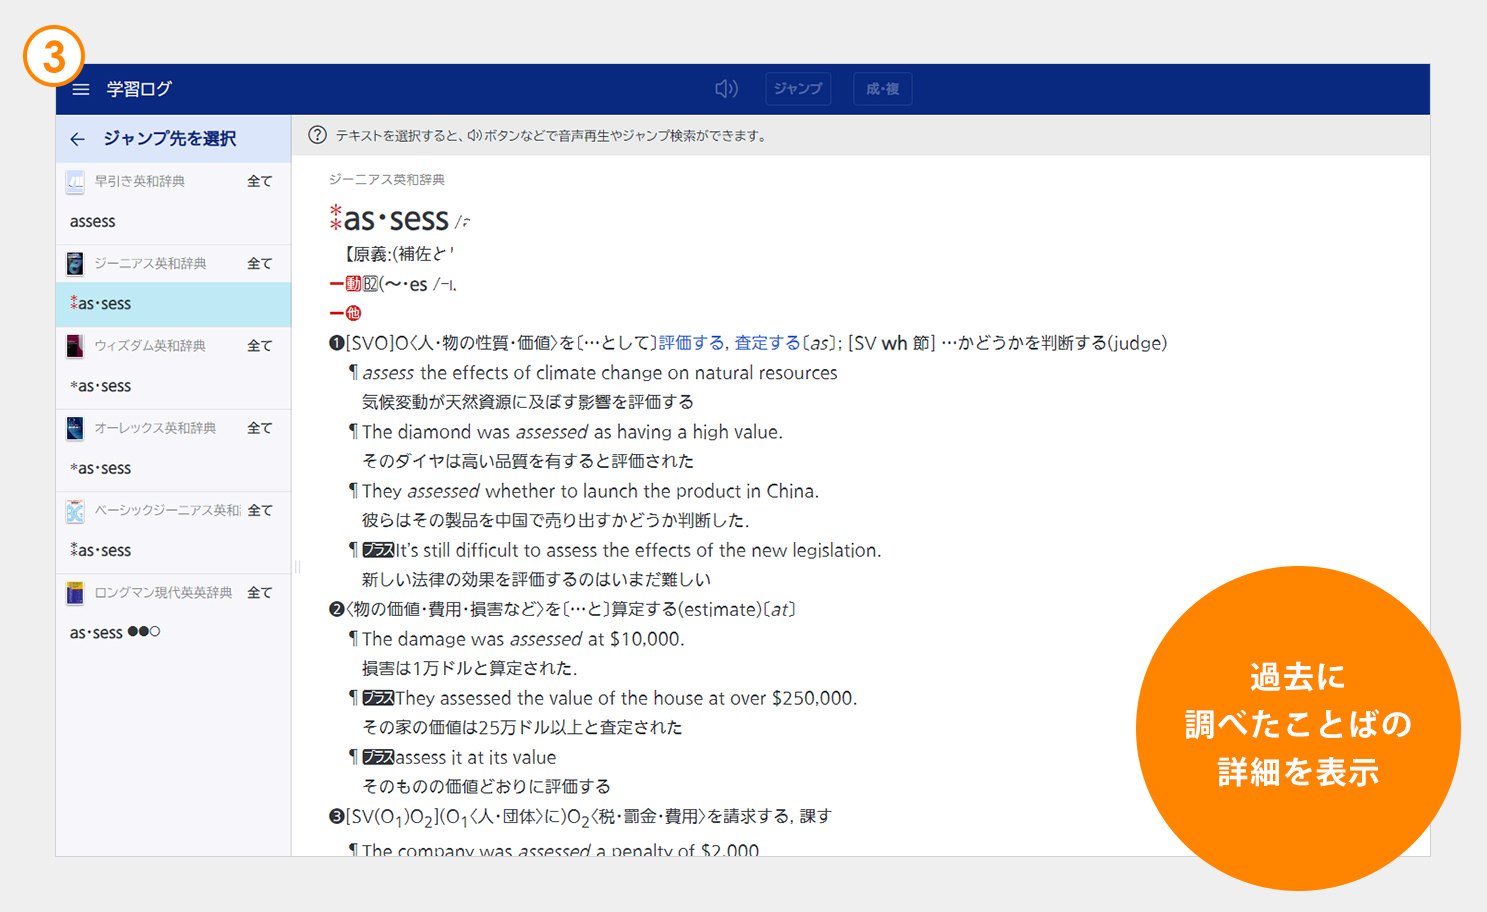This screenshot has width=1487, height=912.
Task: Show 全て results for ジーニアス英和辞典
Action: pos(259,264)
